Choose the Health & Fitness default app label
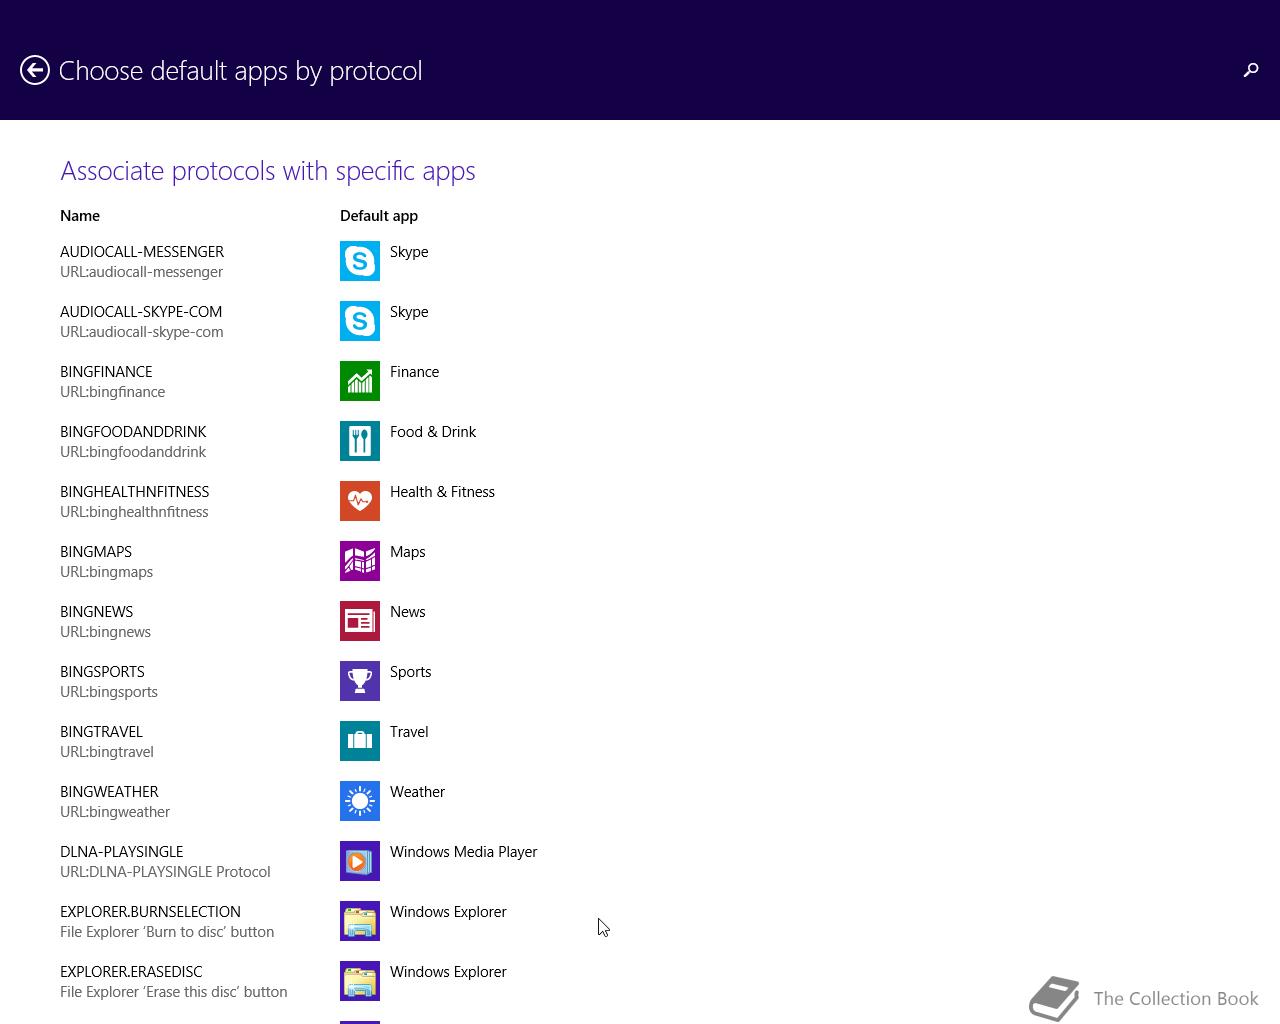Screen dimensions: 1280x1024 tap(442, 492)
